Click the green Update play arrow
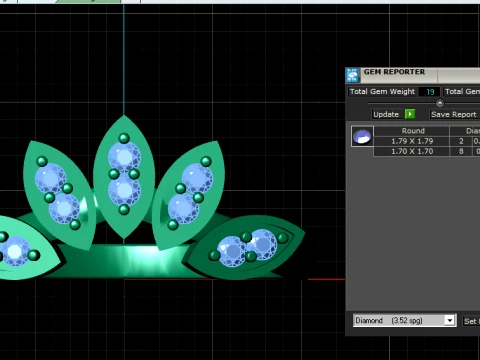The image size is (480, 360). point(410,114)
